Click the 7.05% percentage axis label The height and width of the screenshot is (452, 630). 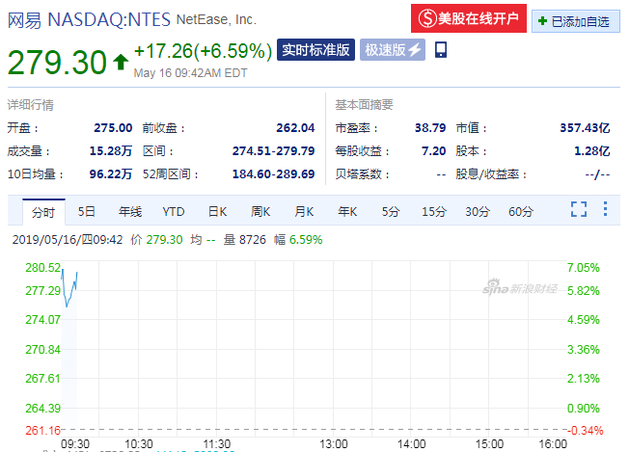click(x=583, y=268)
